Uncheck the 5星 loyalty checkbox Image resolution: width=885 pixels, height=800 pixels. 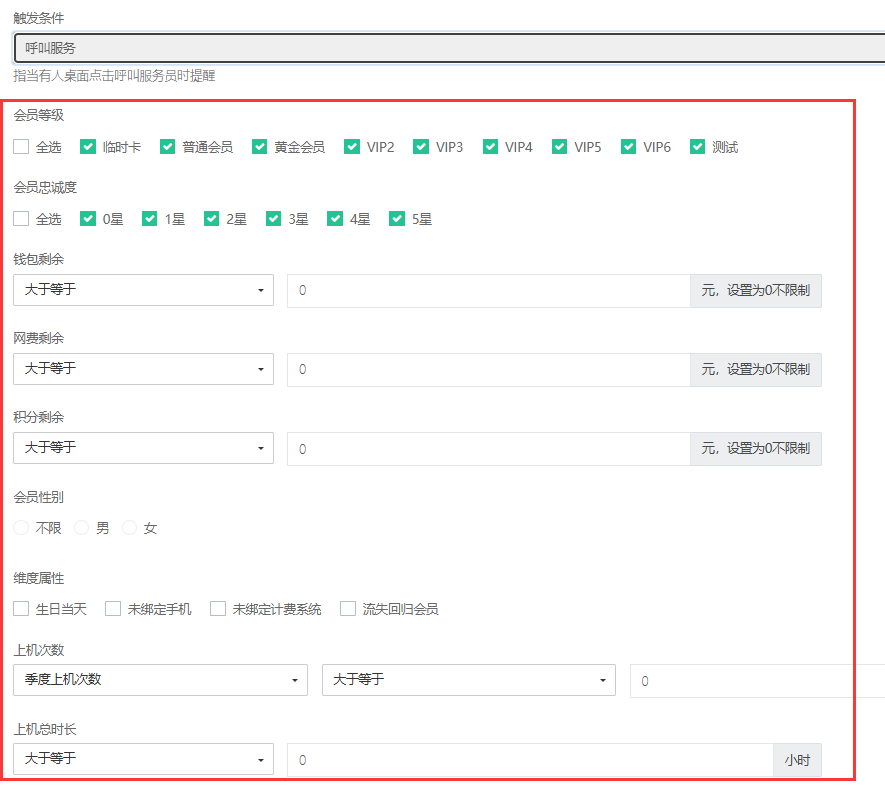click(x=397, y=218)
